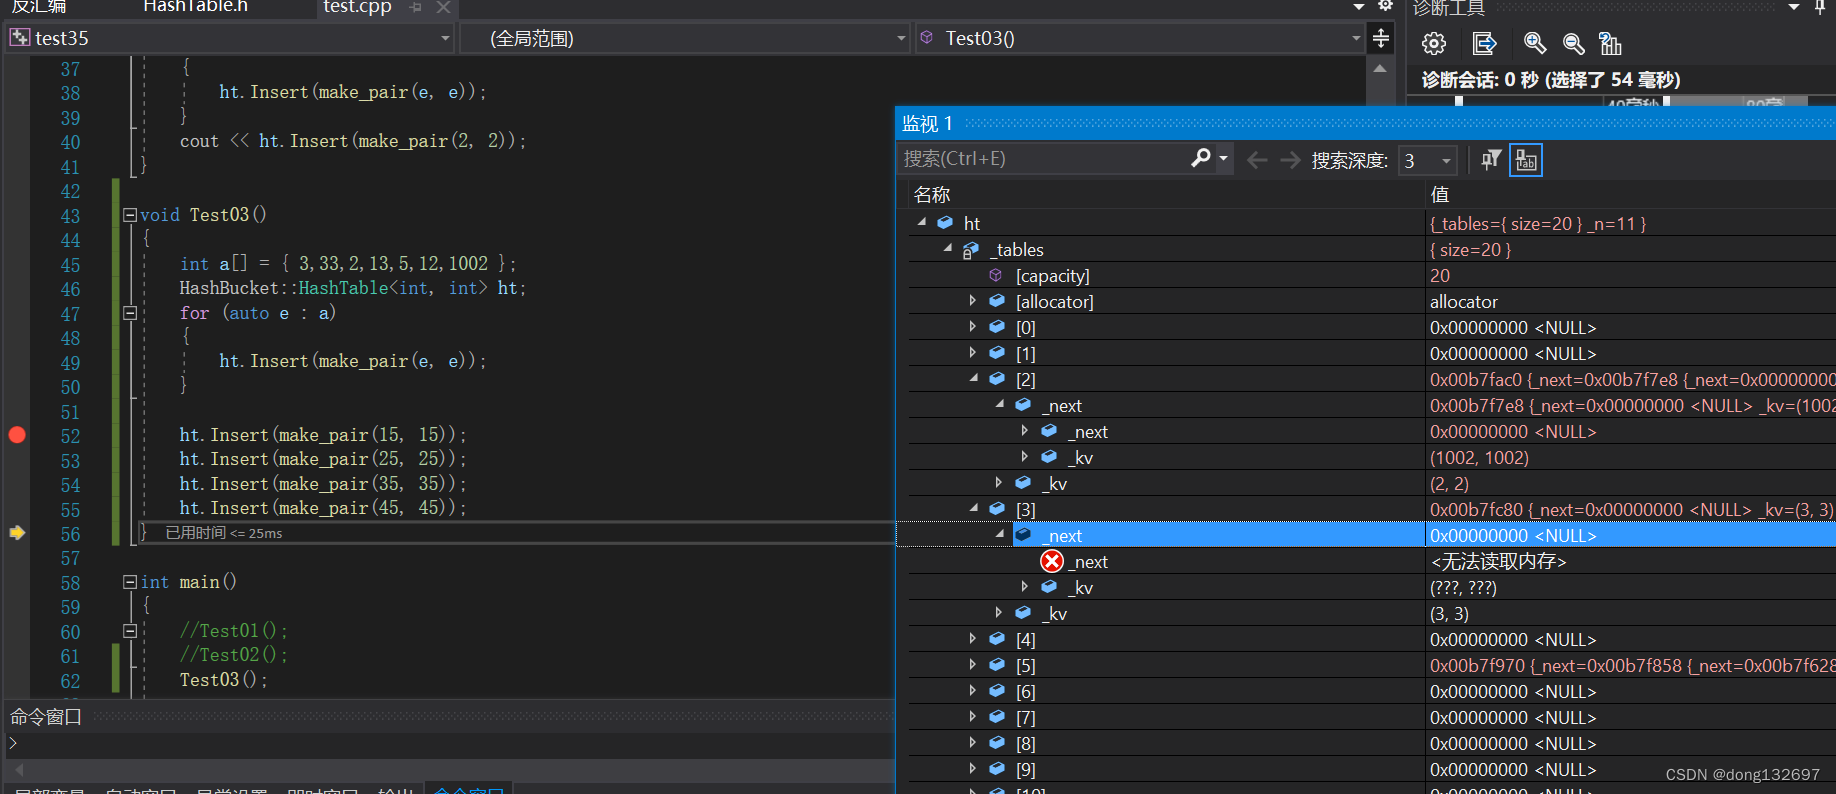Toggle breakpoint red dot on line 52
This screenshot has width=1836, height=794.
pyautogui.click(x=17, y=435)
